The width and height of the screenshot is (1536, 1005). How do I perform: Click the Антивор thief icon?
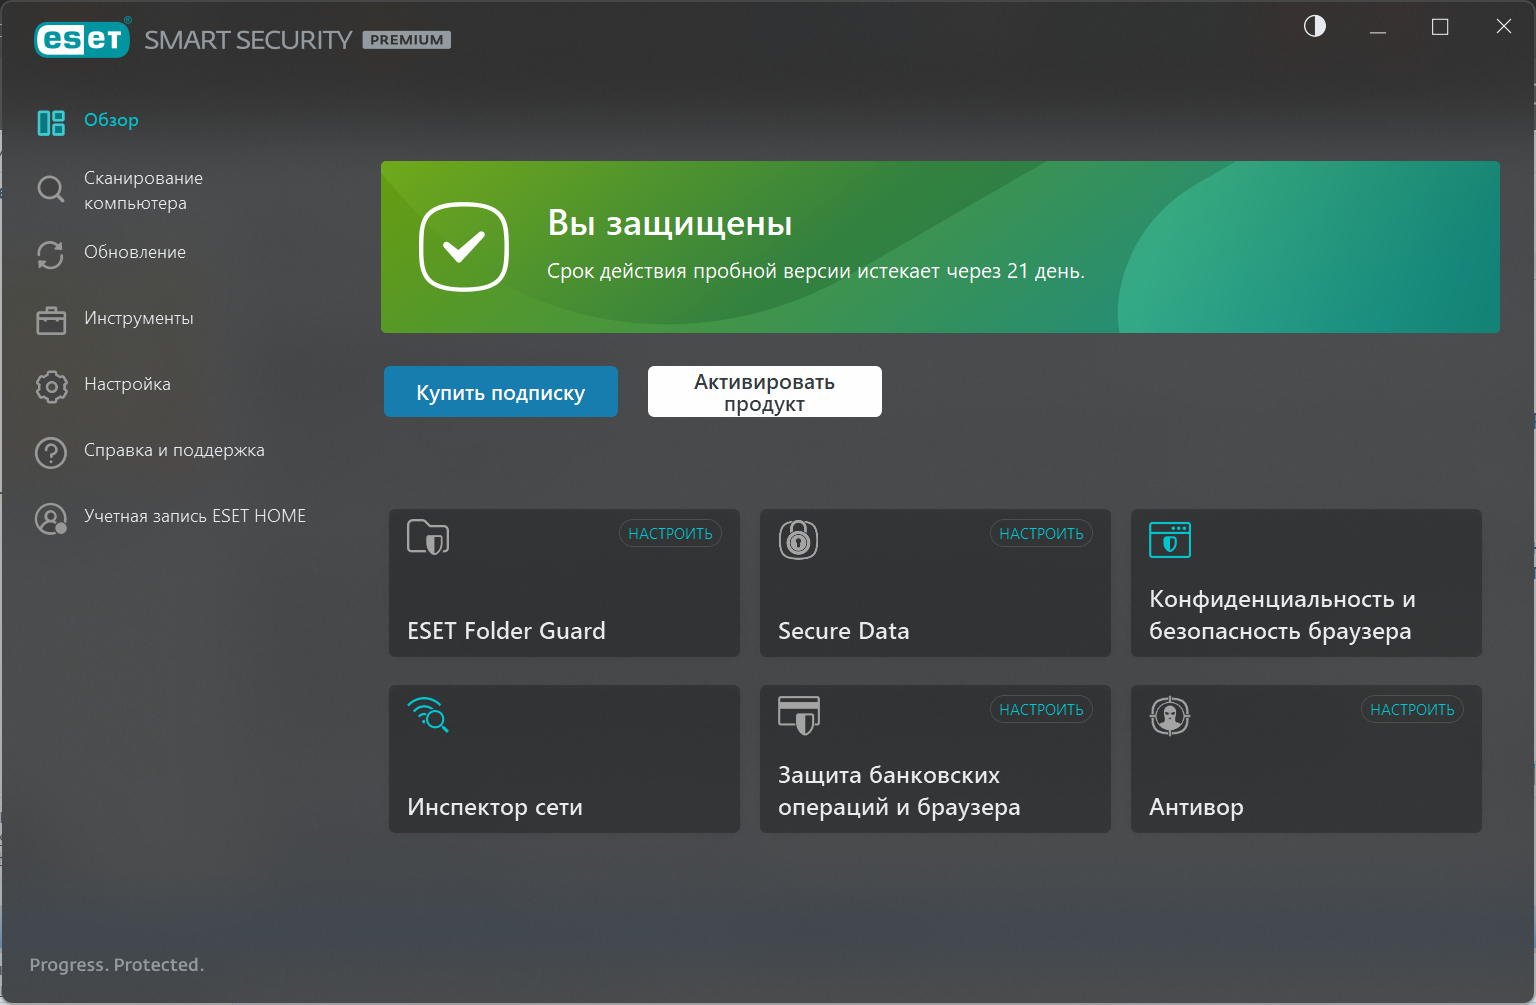[x=1169, y=716]
